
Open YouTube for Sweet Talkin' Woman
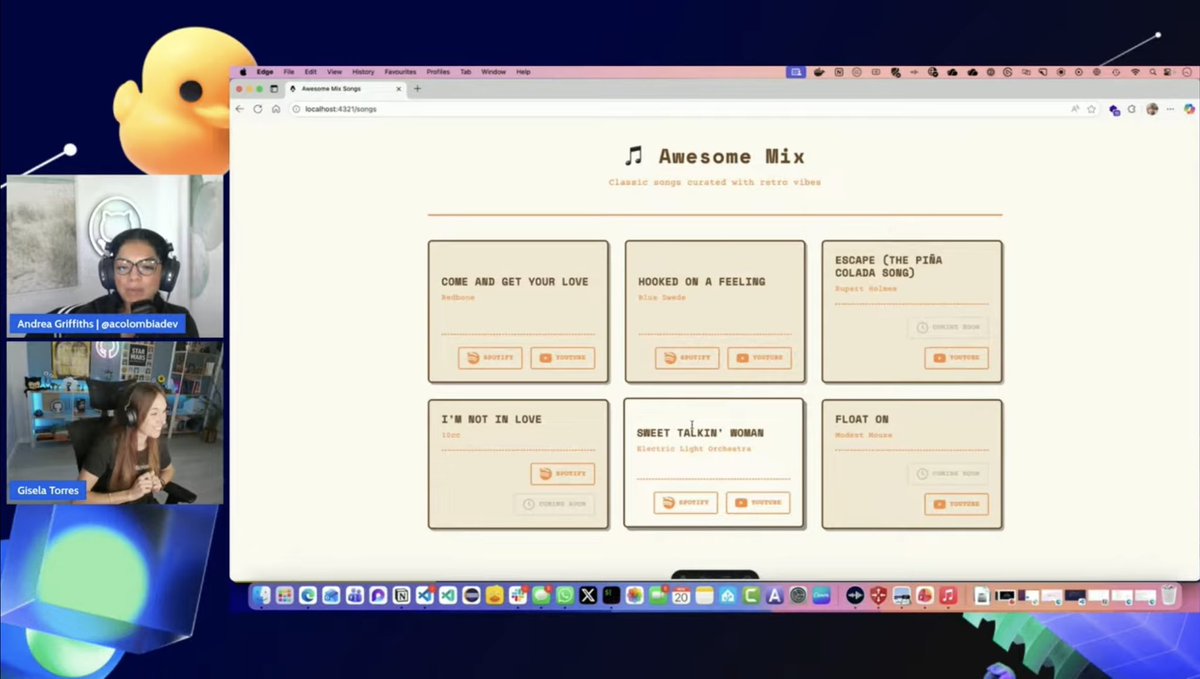pos(758,502)
